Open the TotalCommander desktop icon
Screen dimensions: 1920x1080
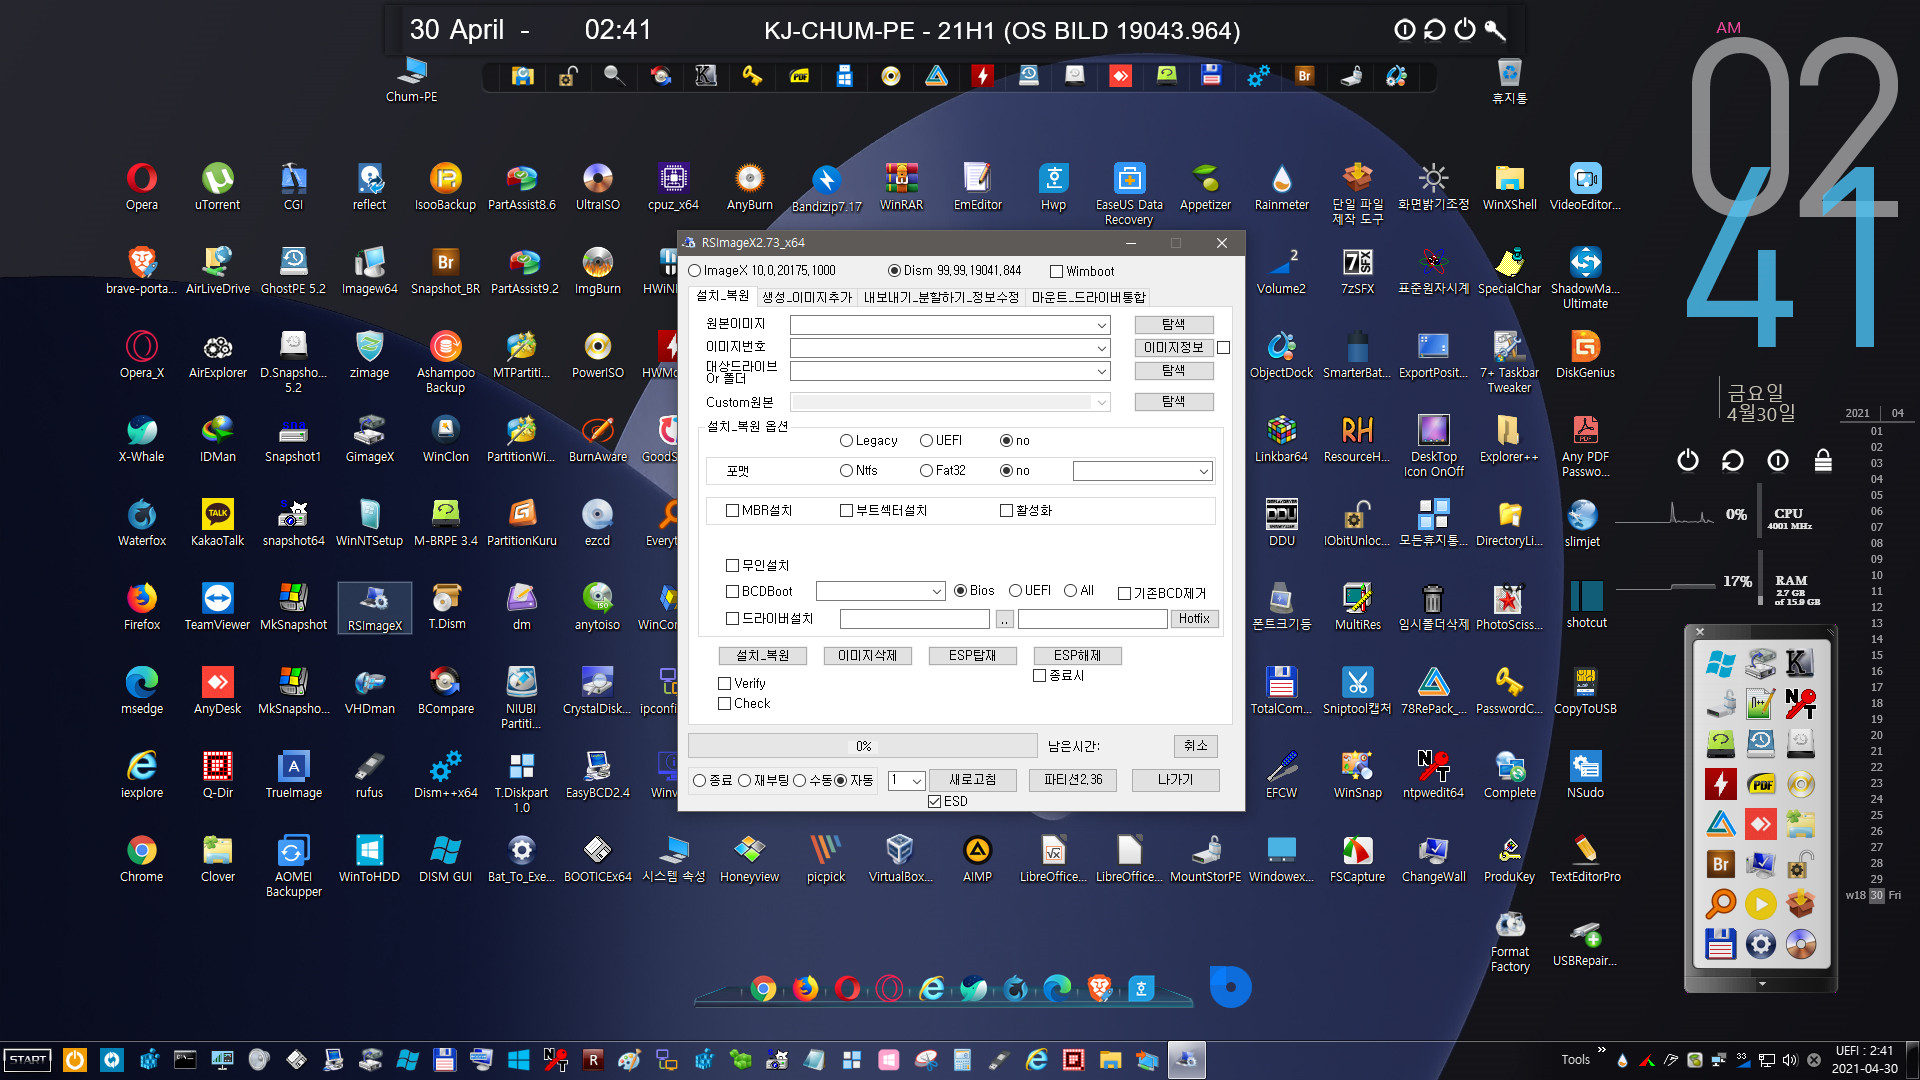click(x=1281, y=691)
